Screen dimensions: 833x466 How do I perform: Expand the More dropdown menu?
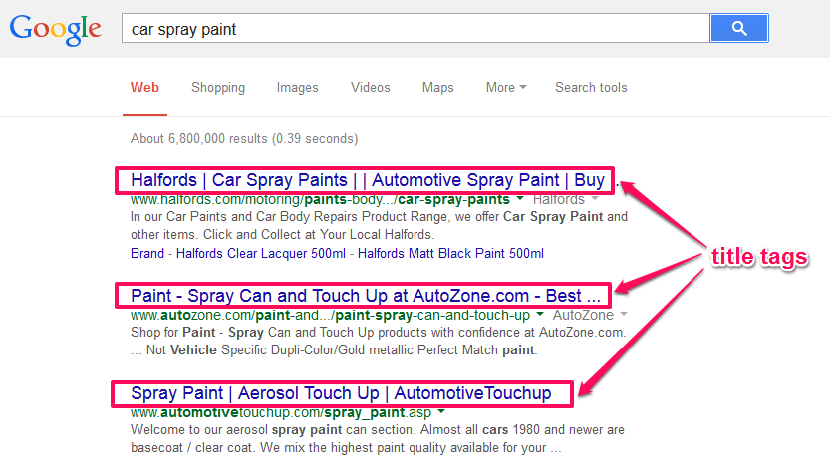(506, 88)
